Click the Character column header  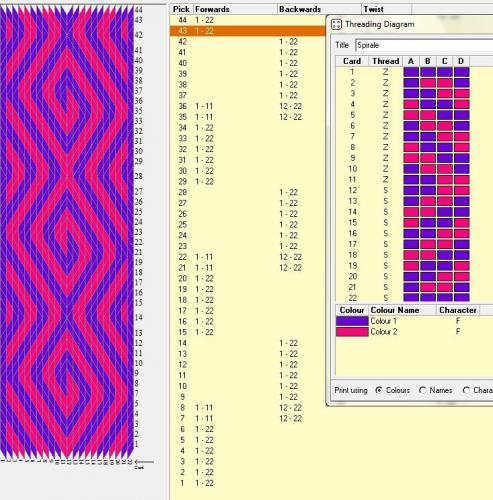[x=458, y=310]
